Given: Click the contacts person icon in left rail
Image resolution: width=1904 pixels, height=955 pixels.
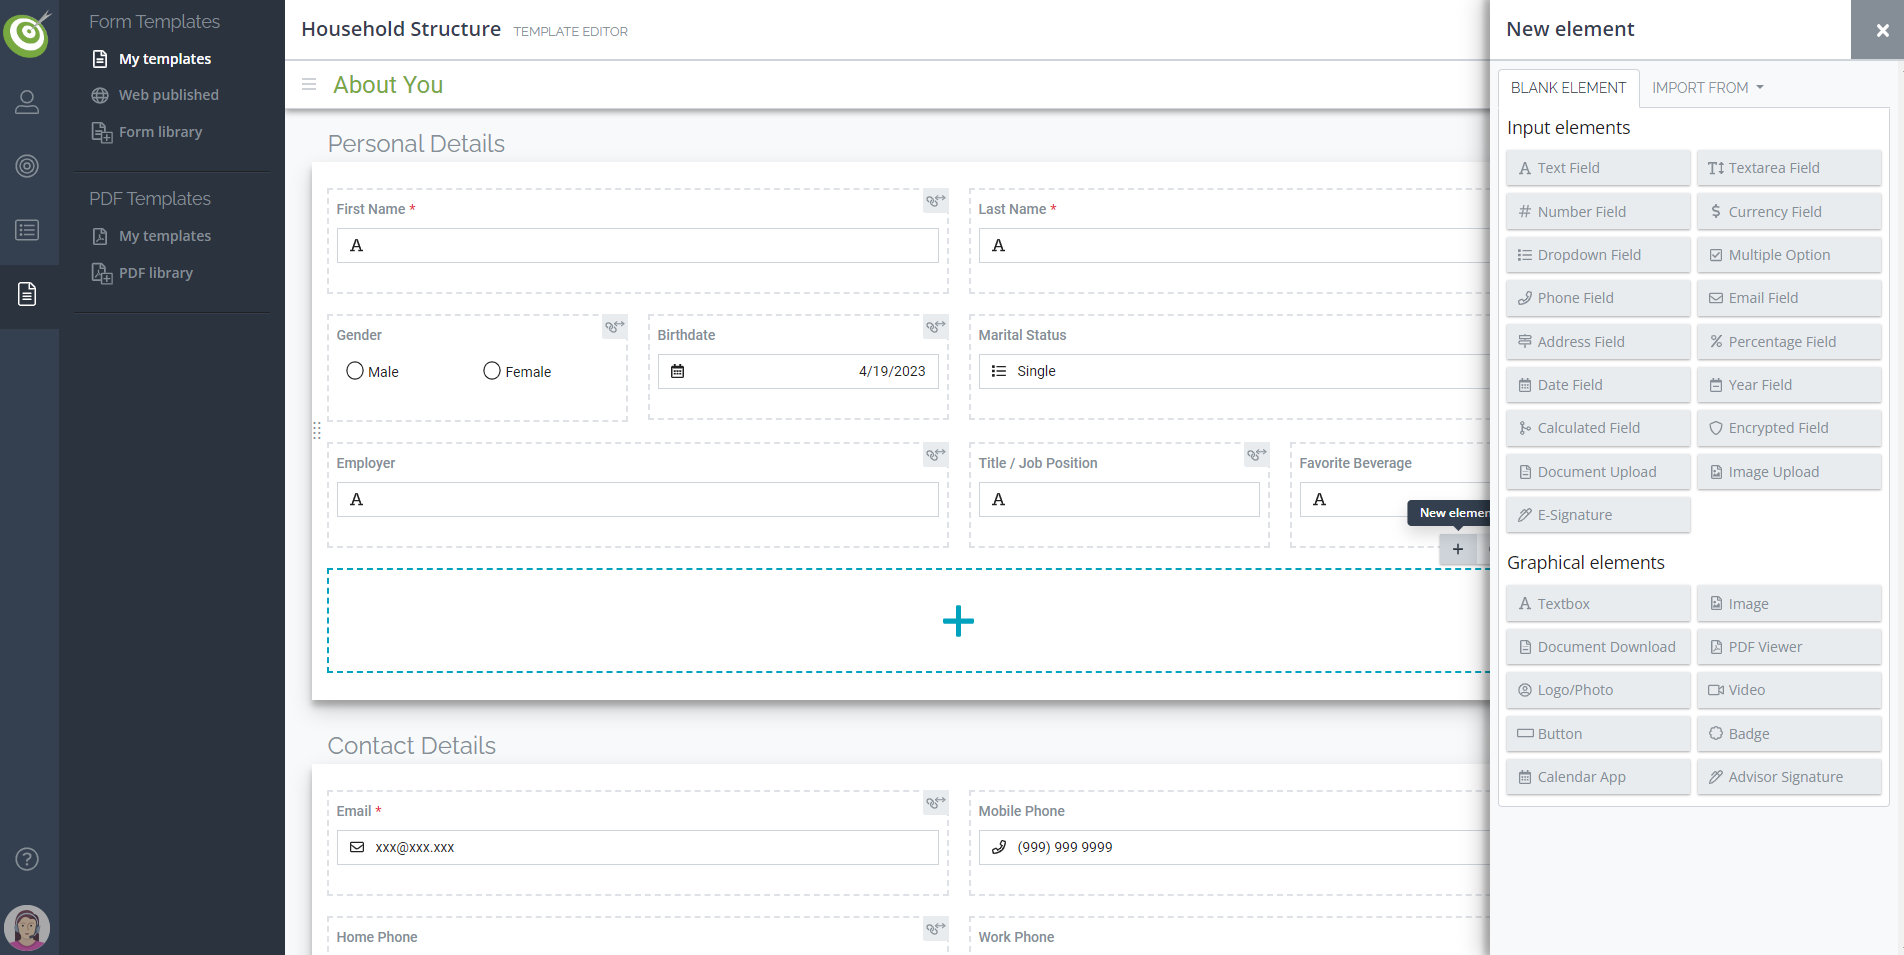Looking at the screenshot, I should pyautogui.click(x=27, y=102).
